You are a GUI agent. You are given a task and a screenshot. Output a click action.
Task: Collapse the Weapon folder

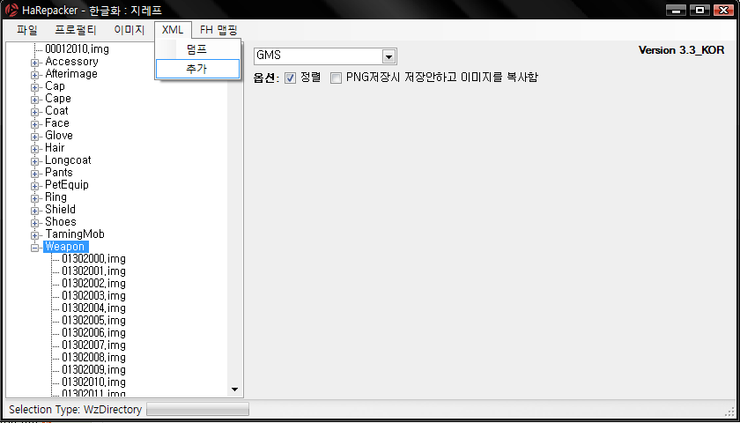coord(35,247)
